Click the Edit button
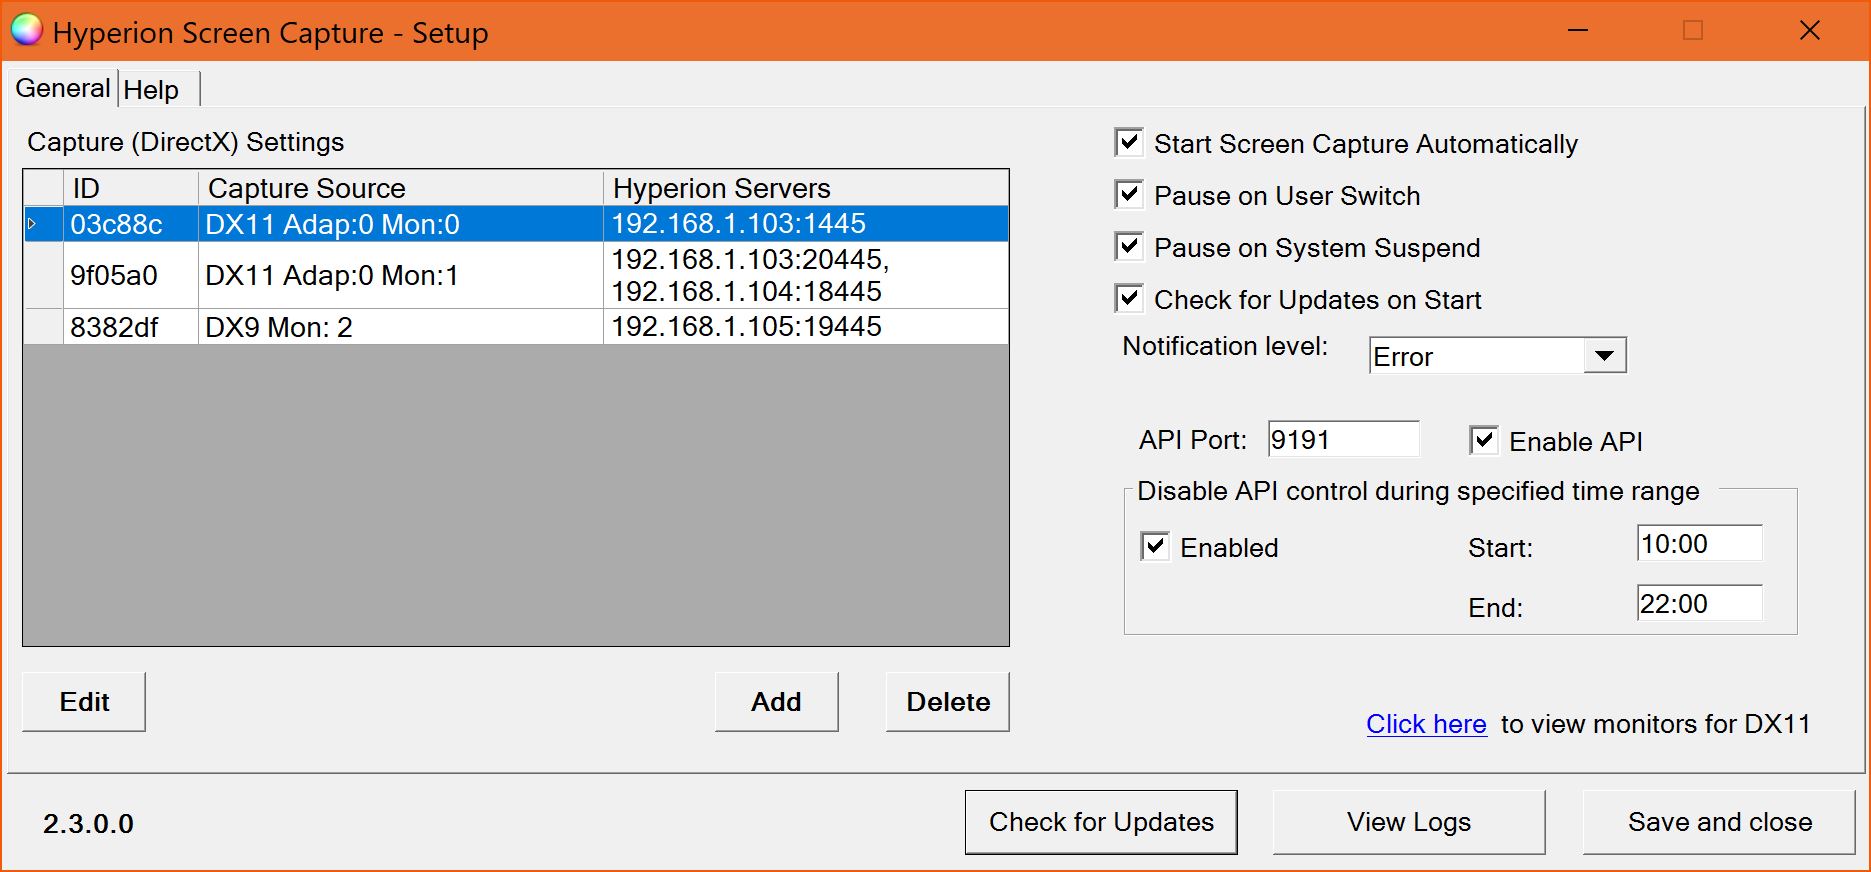The width and height of the screenshot is (1871, 872). coord(84,702)
